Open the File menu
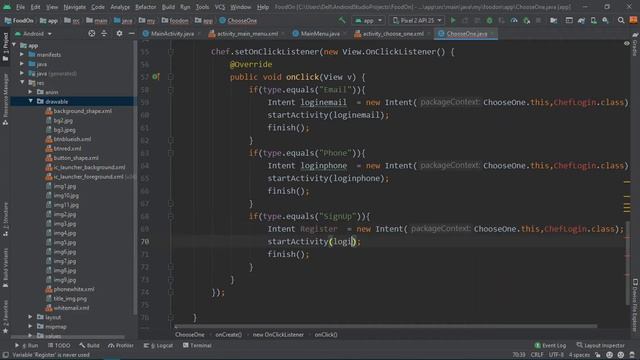This screenshot has height=360, width=640. 20,7
